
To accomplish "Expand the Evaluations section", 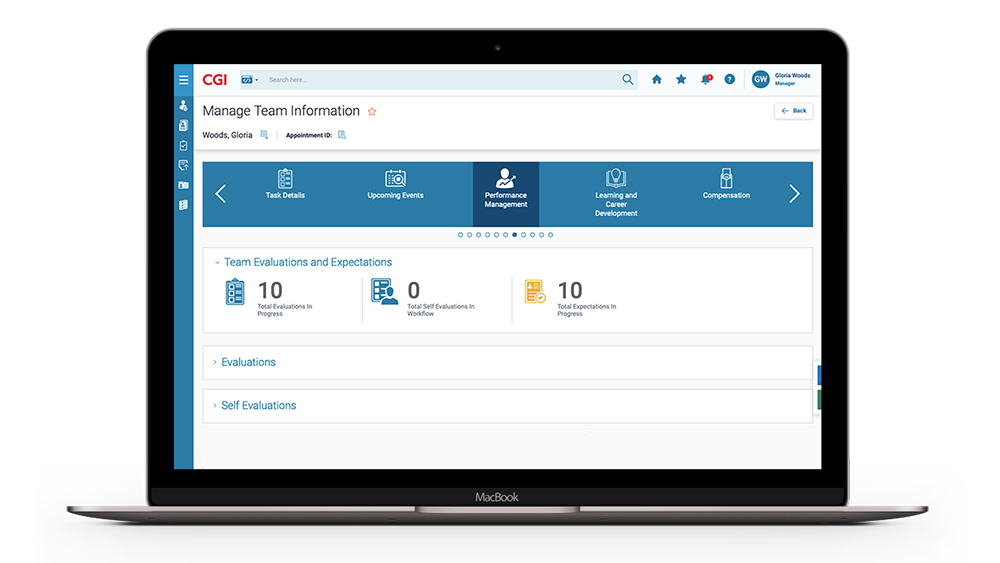I will (x=248, y=362).
